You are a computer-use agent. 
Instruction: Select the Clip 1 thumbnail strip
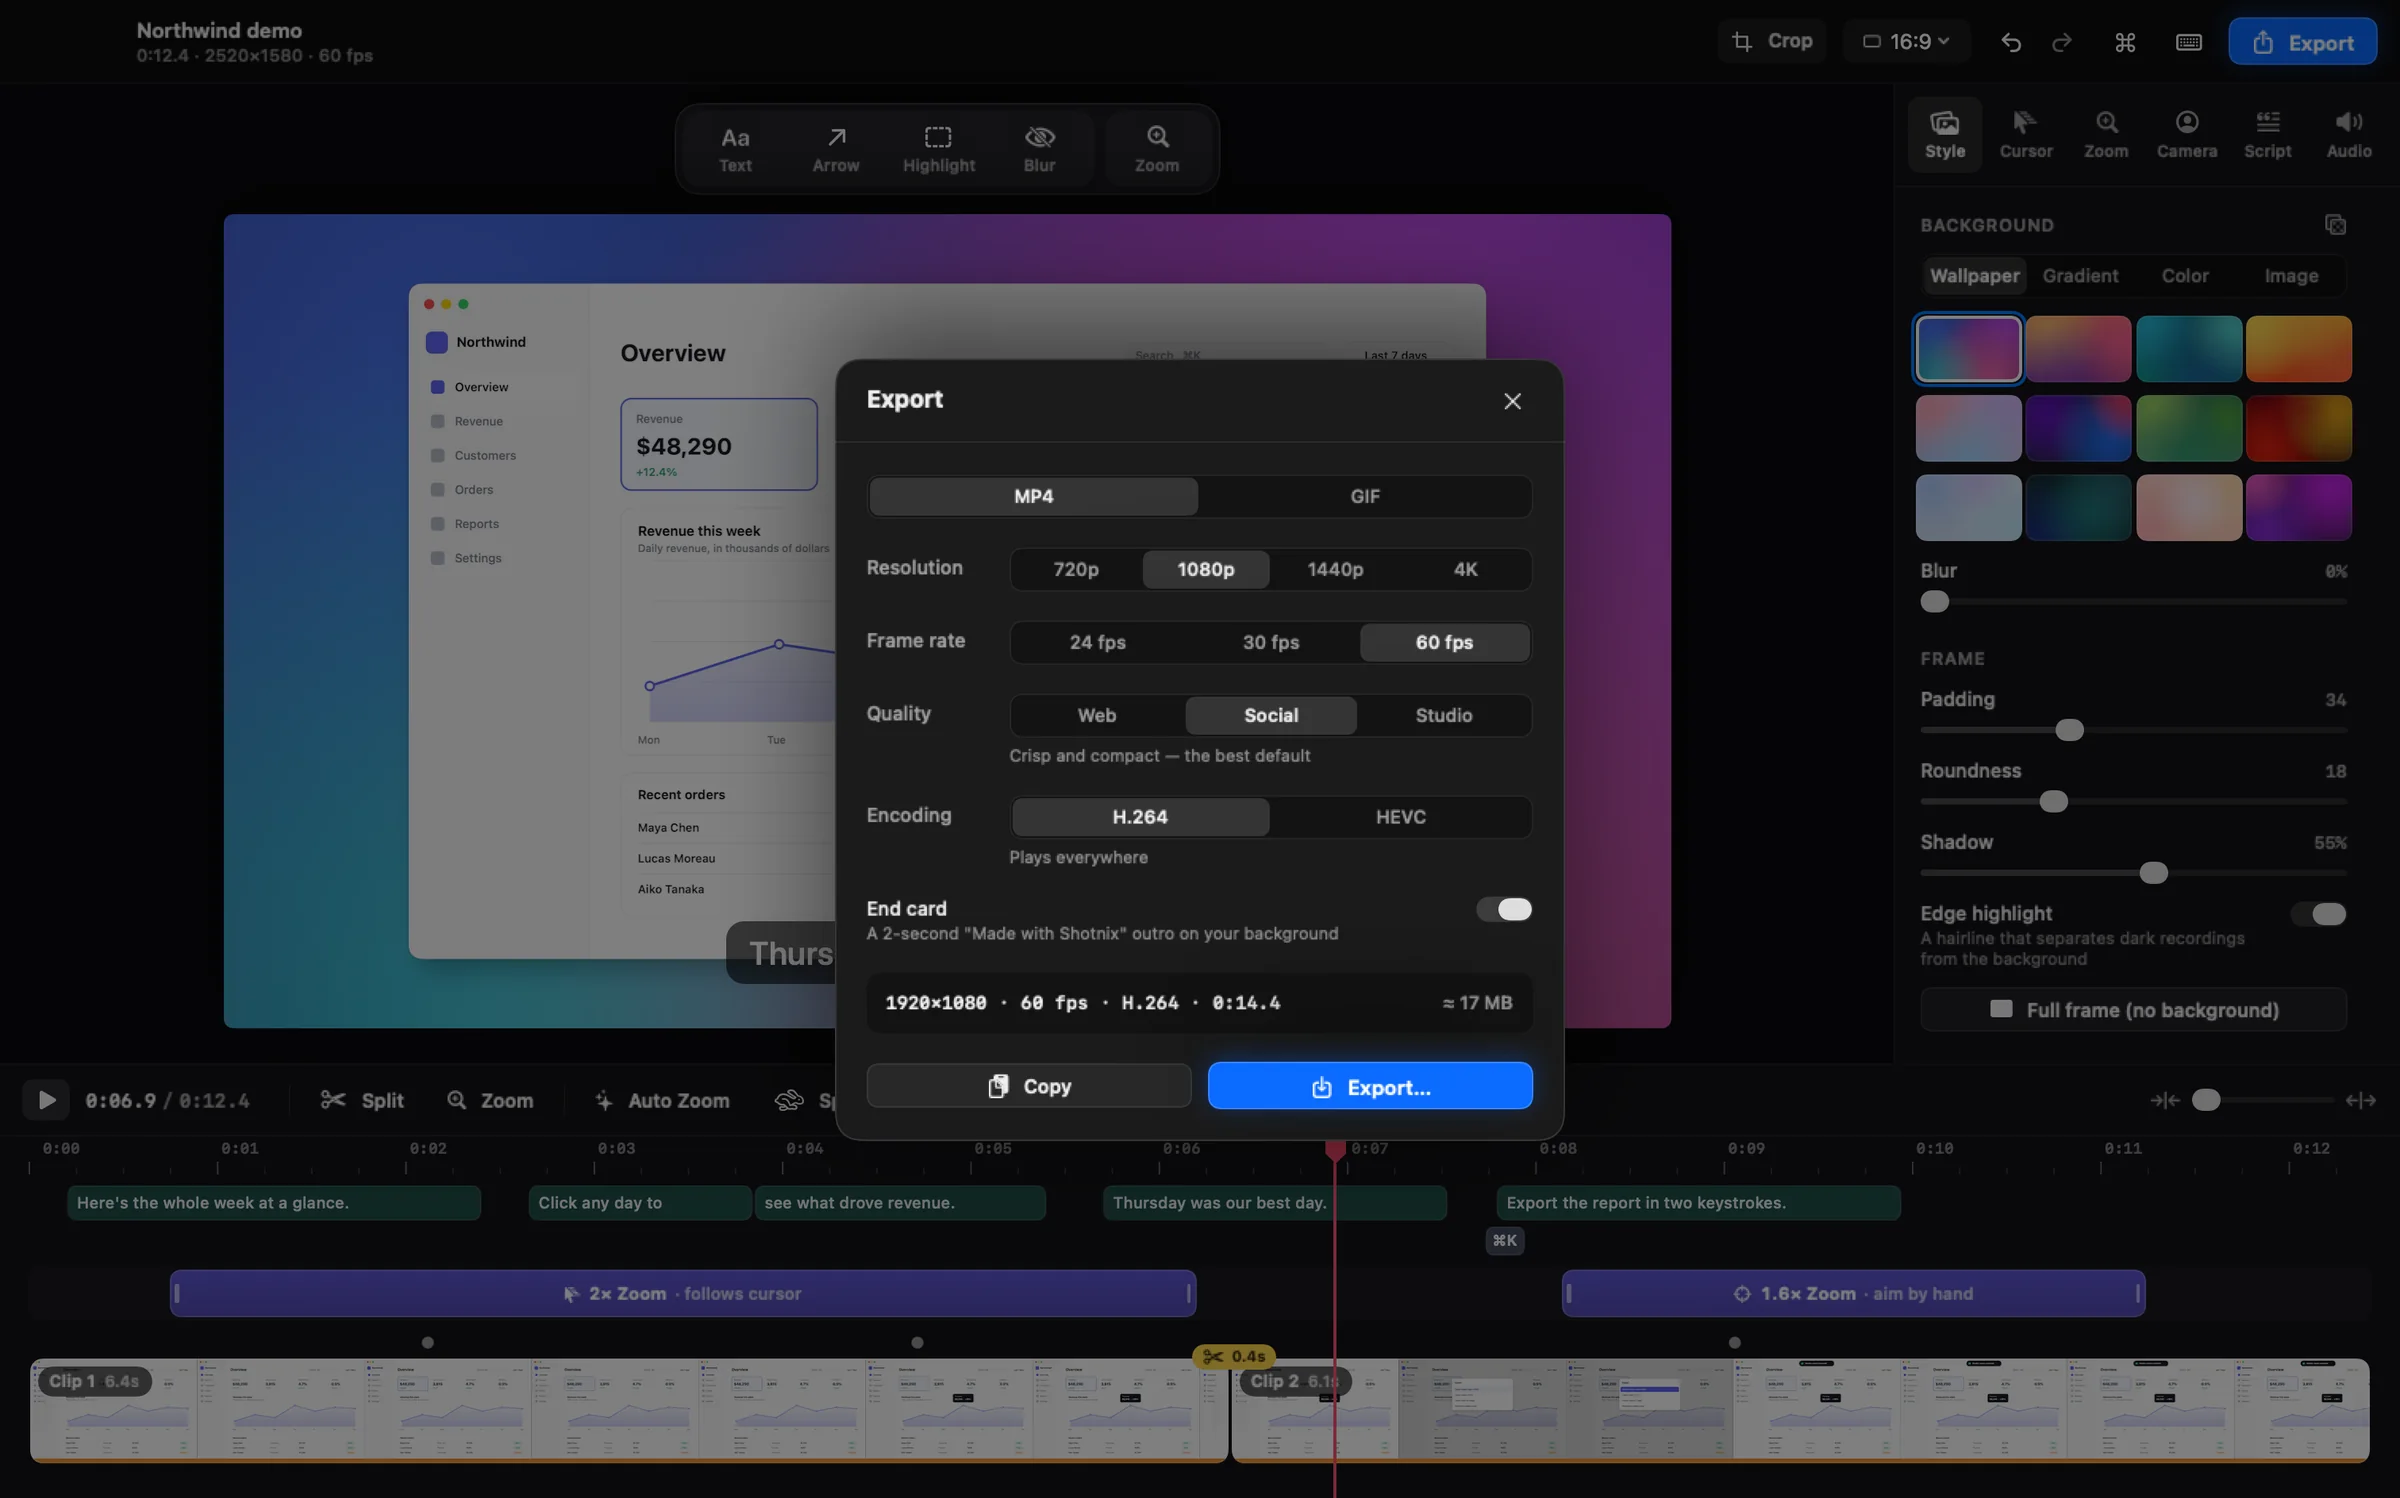(628, 1410)
